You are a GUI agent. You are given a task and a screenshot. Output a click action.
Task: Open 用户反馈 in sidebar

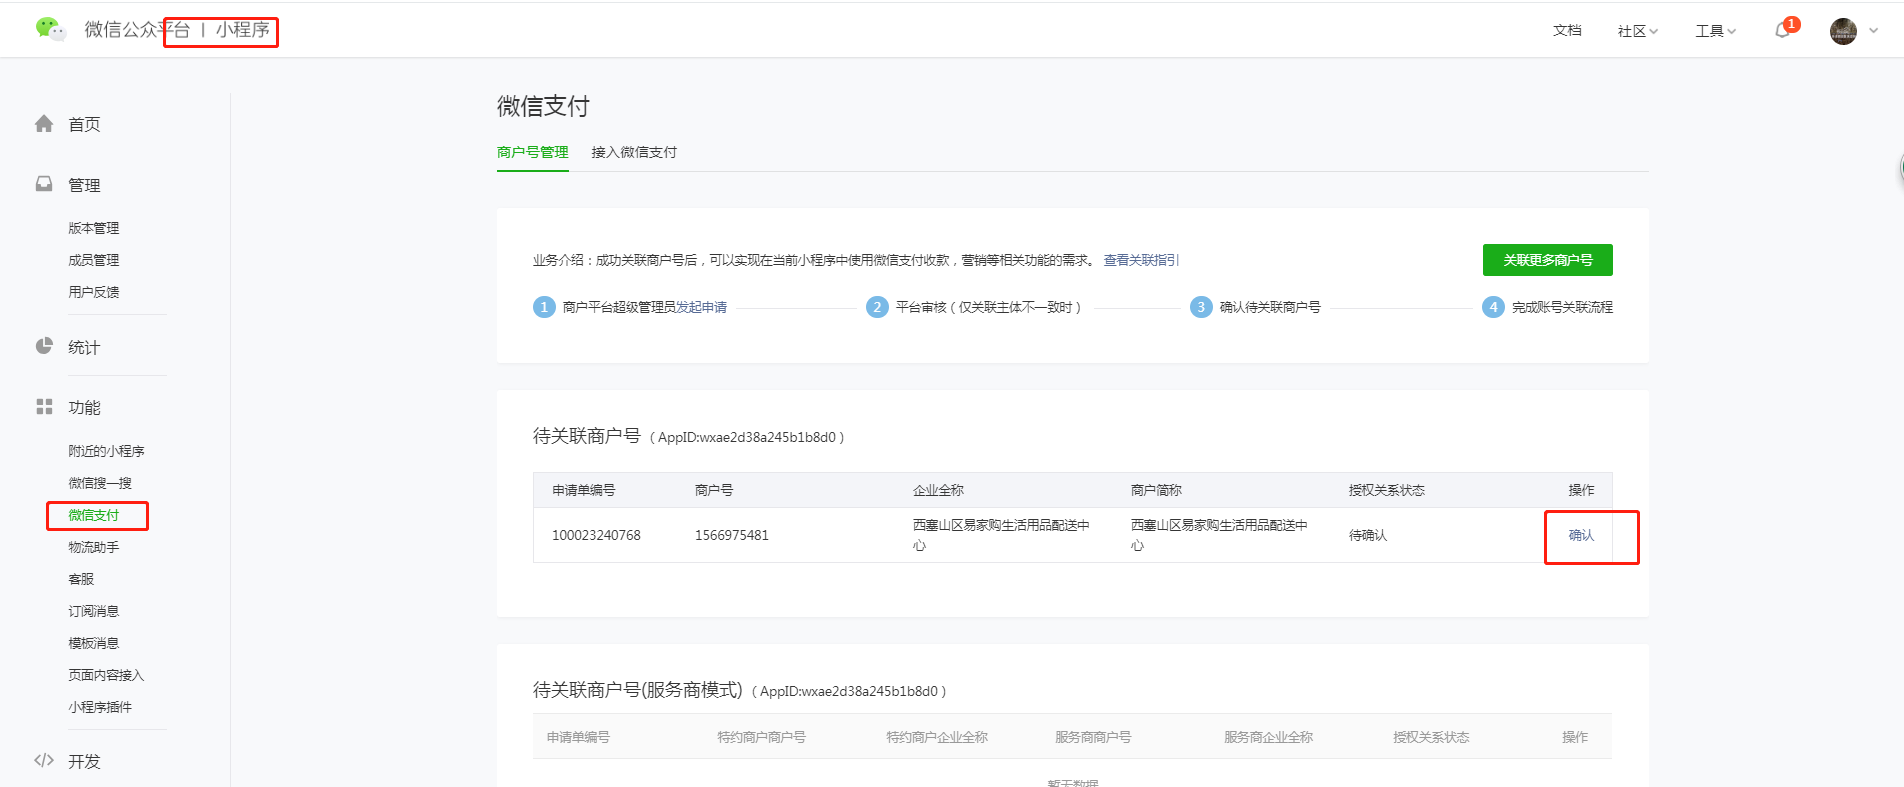[x=94, y=292]
